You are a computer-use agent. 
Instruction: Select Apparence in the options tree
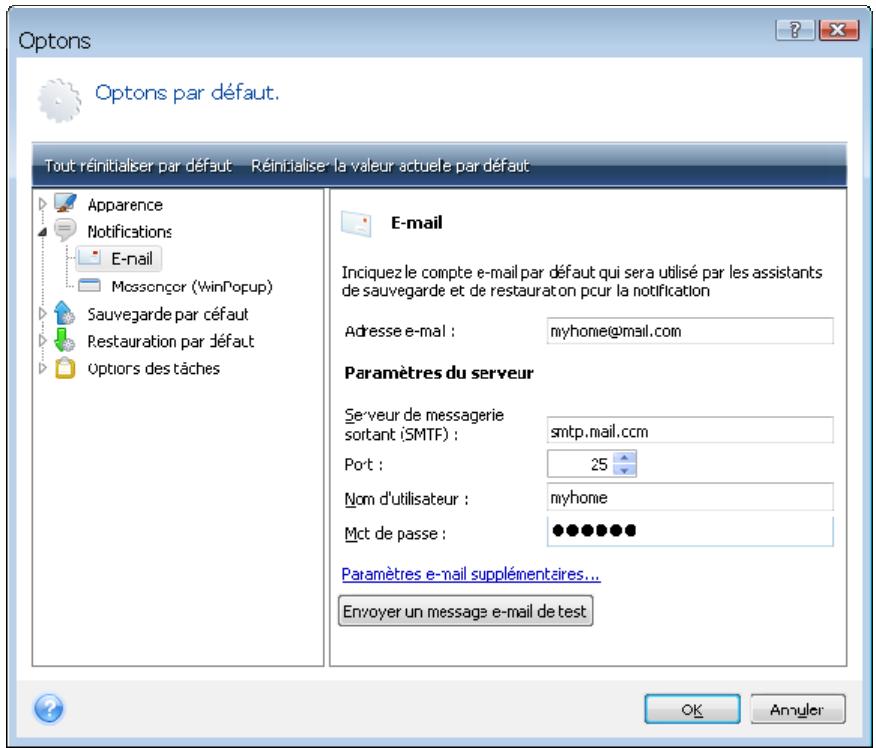(125, 205)
